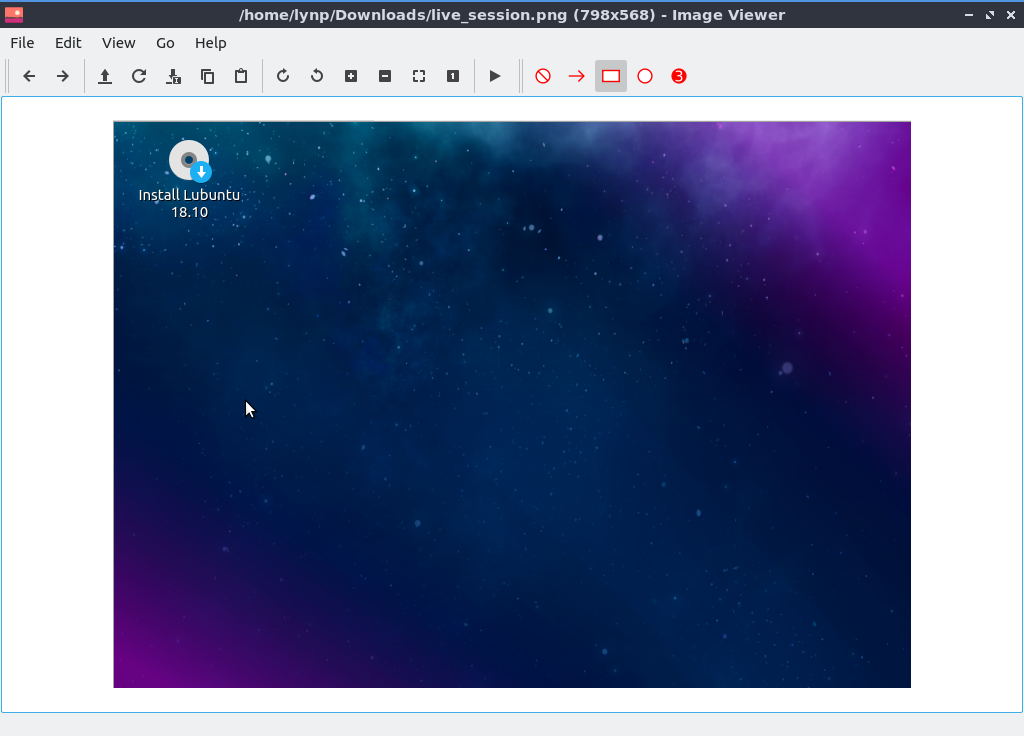Go to the next image with forward arrow

click(62, 76)
